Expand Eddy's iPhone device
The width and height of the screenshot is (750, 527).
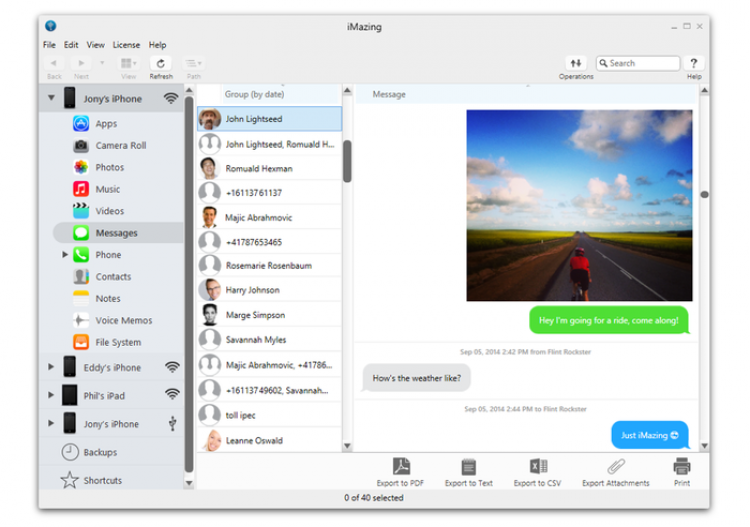point(51,367)
